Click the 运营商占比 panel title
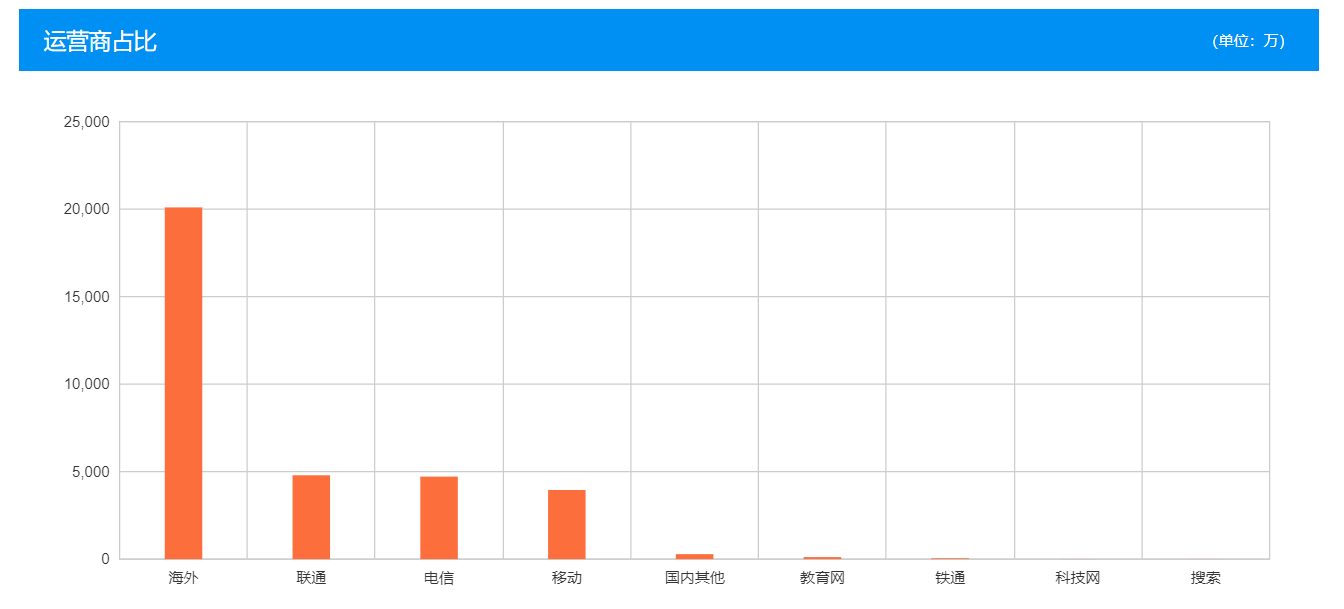This screenshot has width=1344, height=609. click(100, 41)
